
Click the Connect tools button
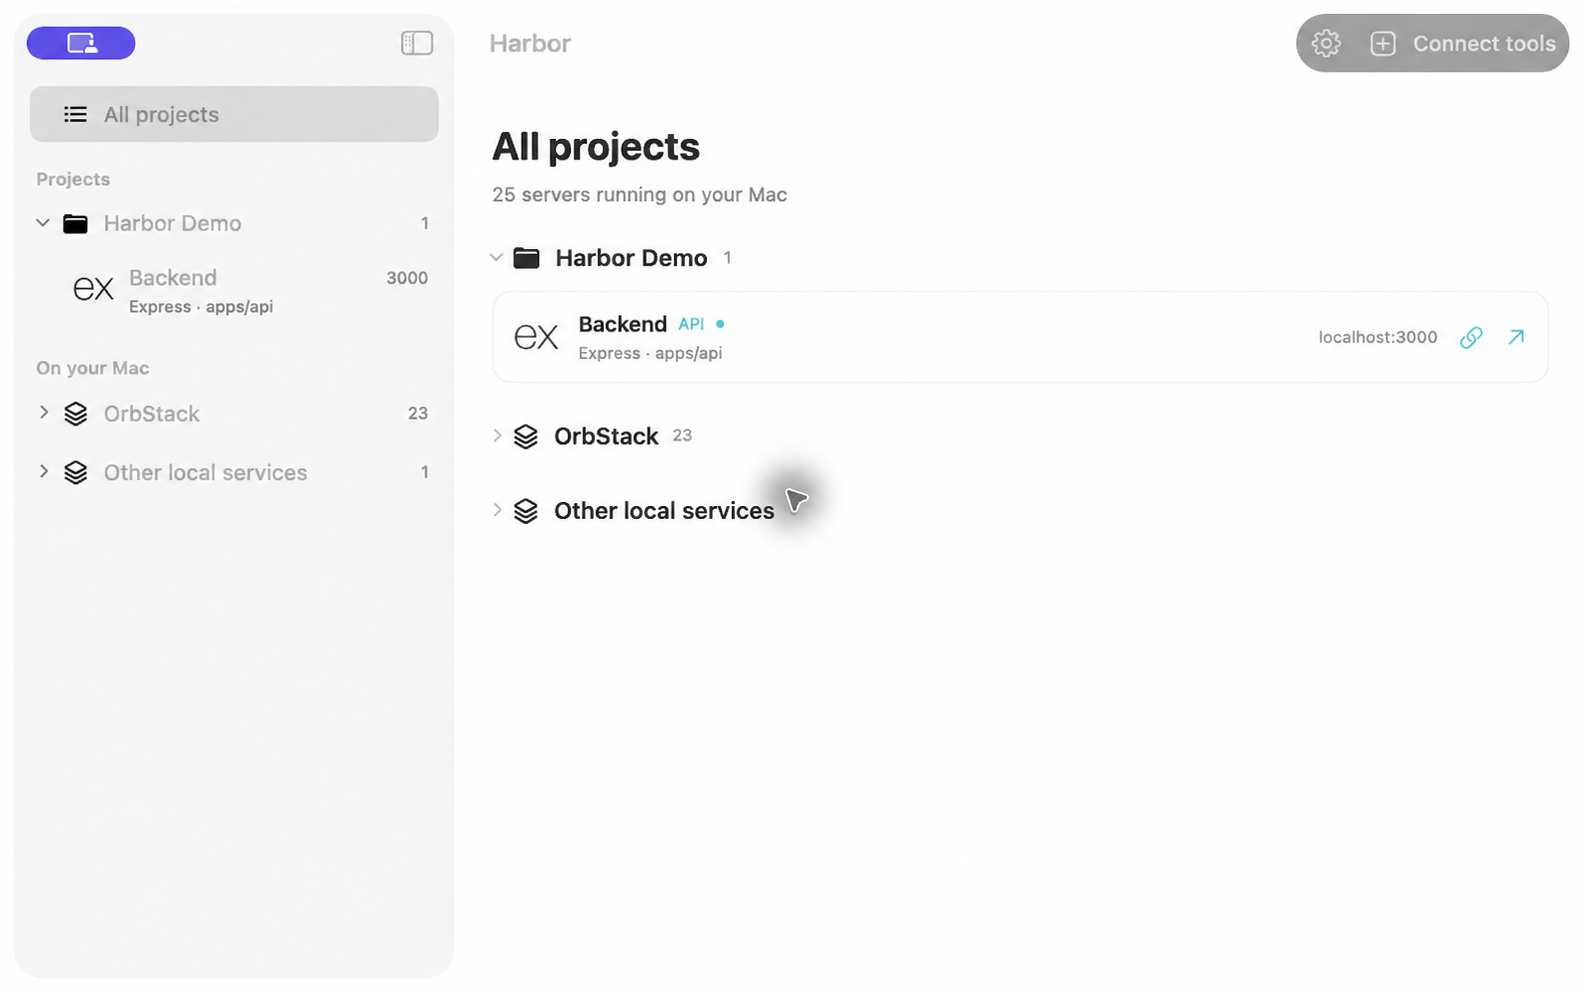click(x=1463, y=43)
